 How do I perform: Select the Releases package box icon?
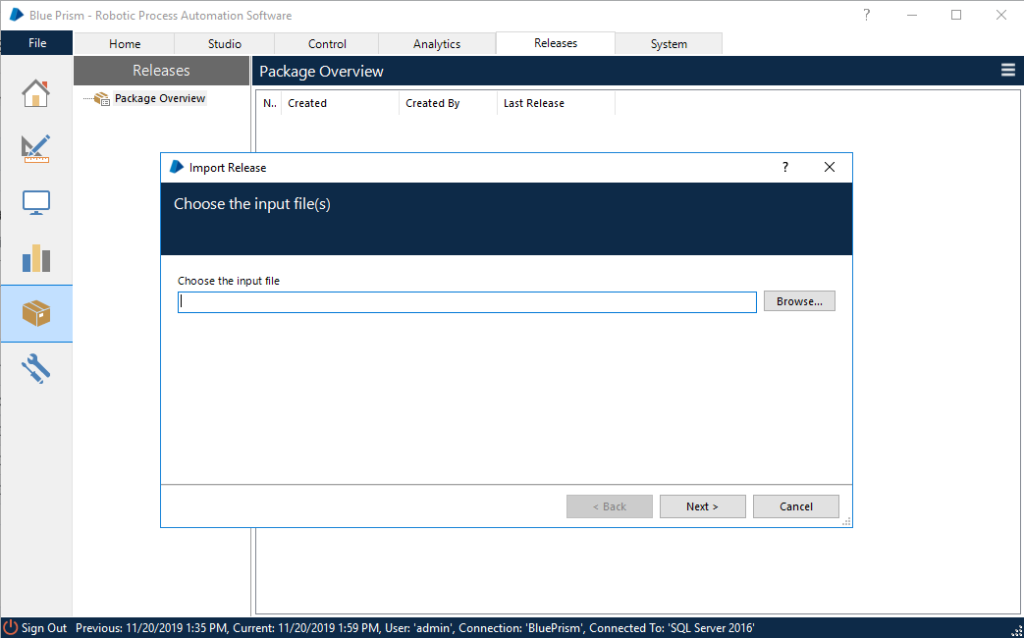(x=36, y=313)
